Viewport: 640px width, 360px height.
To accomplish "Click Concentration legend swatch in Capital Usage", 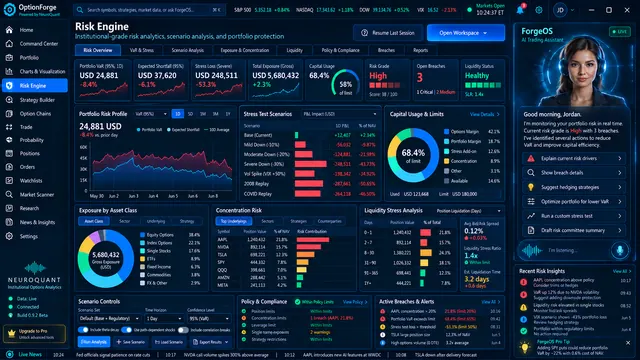I will tap(447, 161).
